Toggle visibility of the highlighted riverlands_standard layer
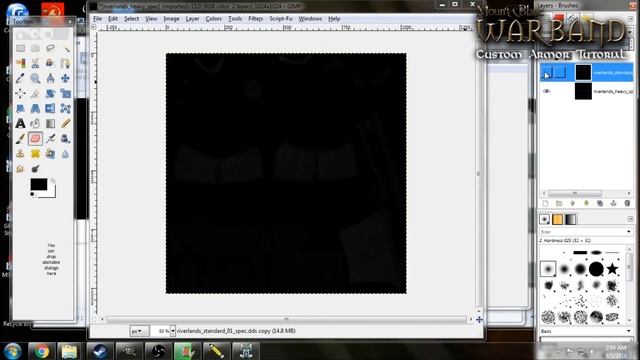This screenshot has width=640, height=360. click(547, 73)
